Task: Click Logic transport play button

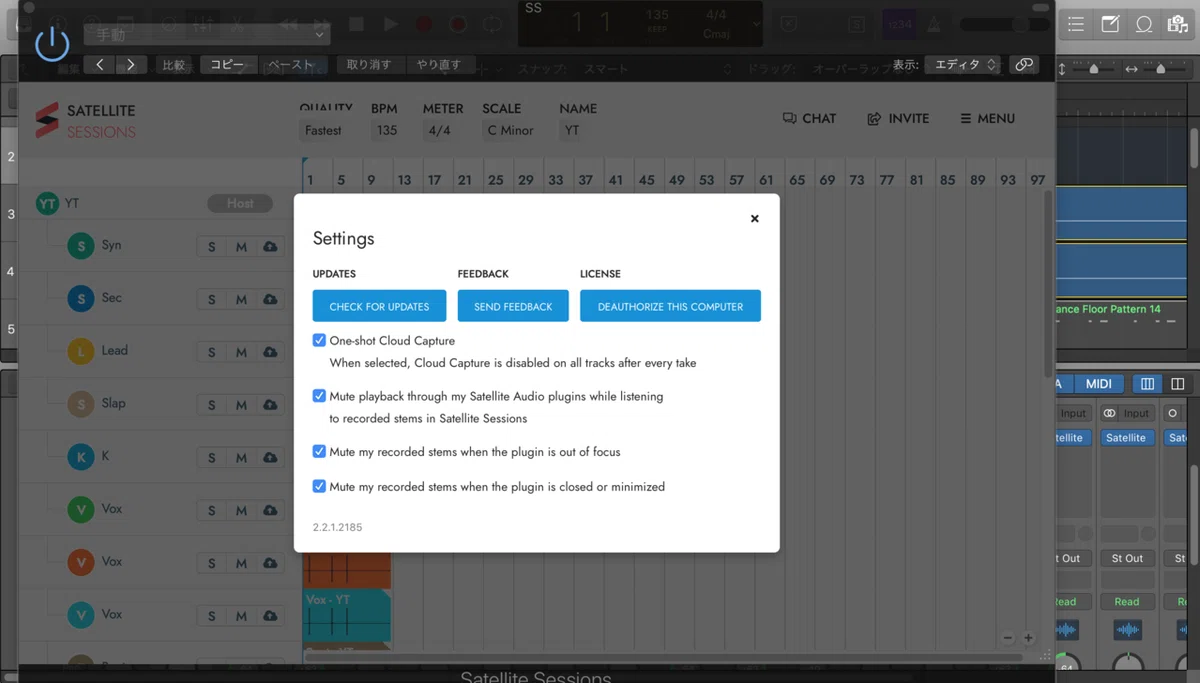Action: (391, 24)
